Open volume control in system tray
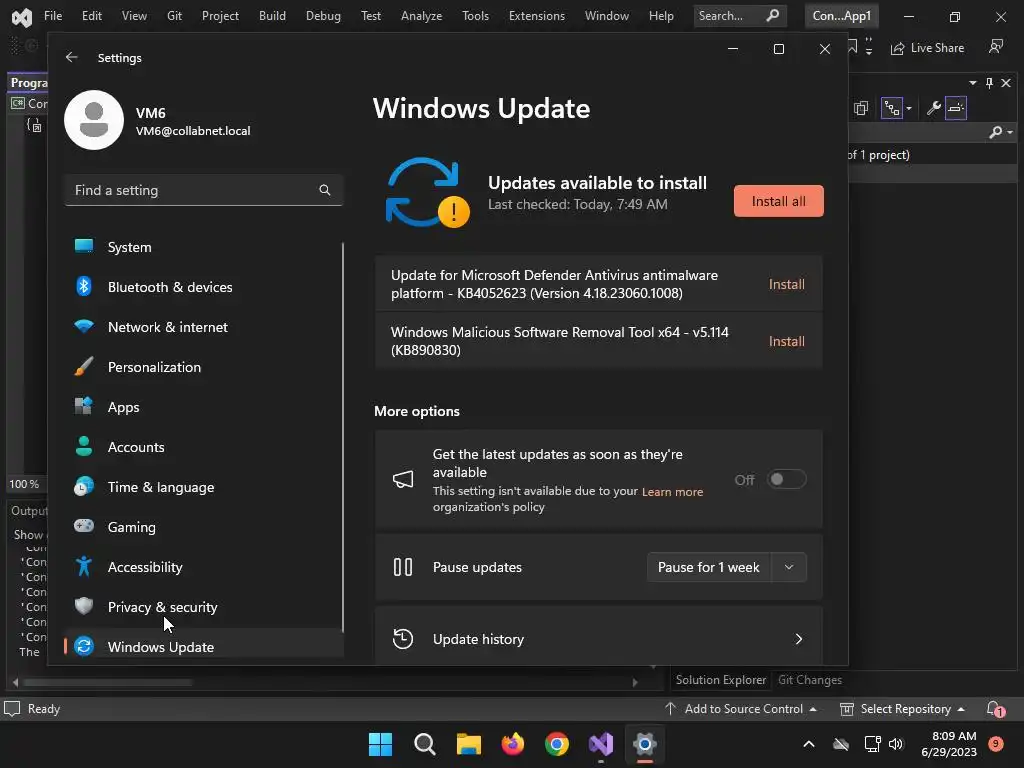 [x=895, y=744]
